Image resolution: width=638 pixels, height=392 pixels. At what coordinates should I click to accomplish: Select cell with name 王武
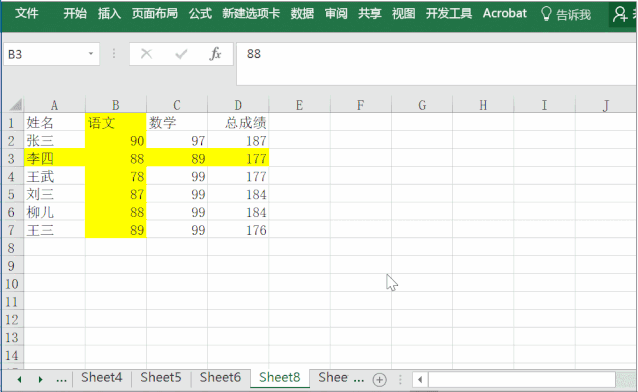click(x=55, y=176)
